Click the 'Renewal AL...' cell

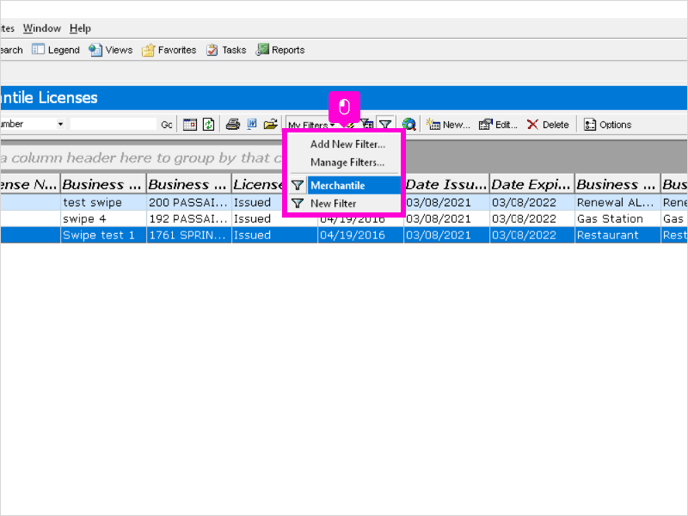tap(617, 202)
